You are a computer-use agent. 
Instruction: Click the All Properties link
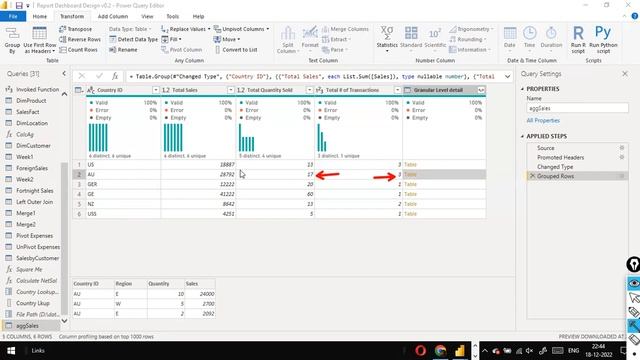click(x=543, y=120)
